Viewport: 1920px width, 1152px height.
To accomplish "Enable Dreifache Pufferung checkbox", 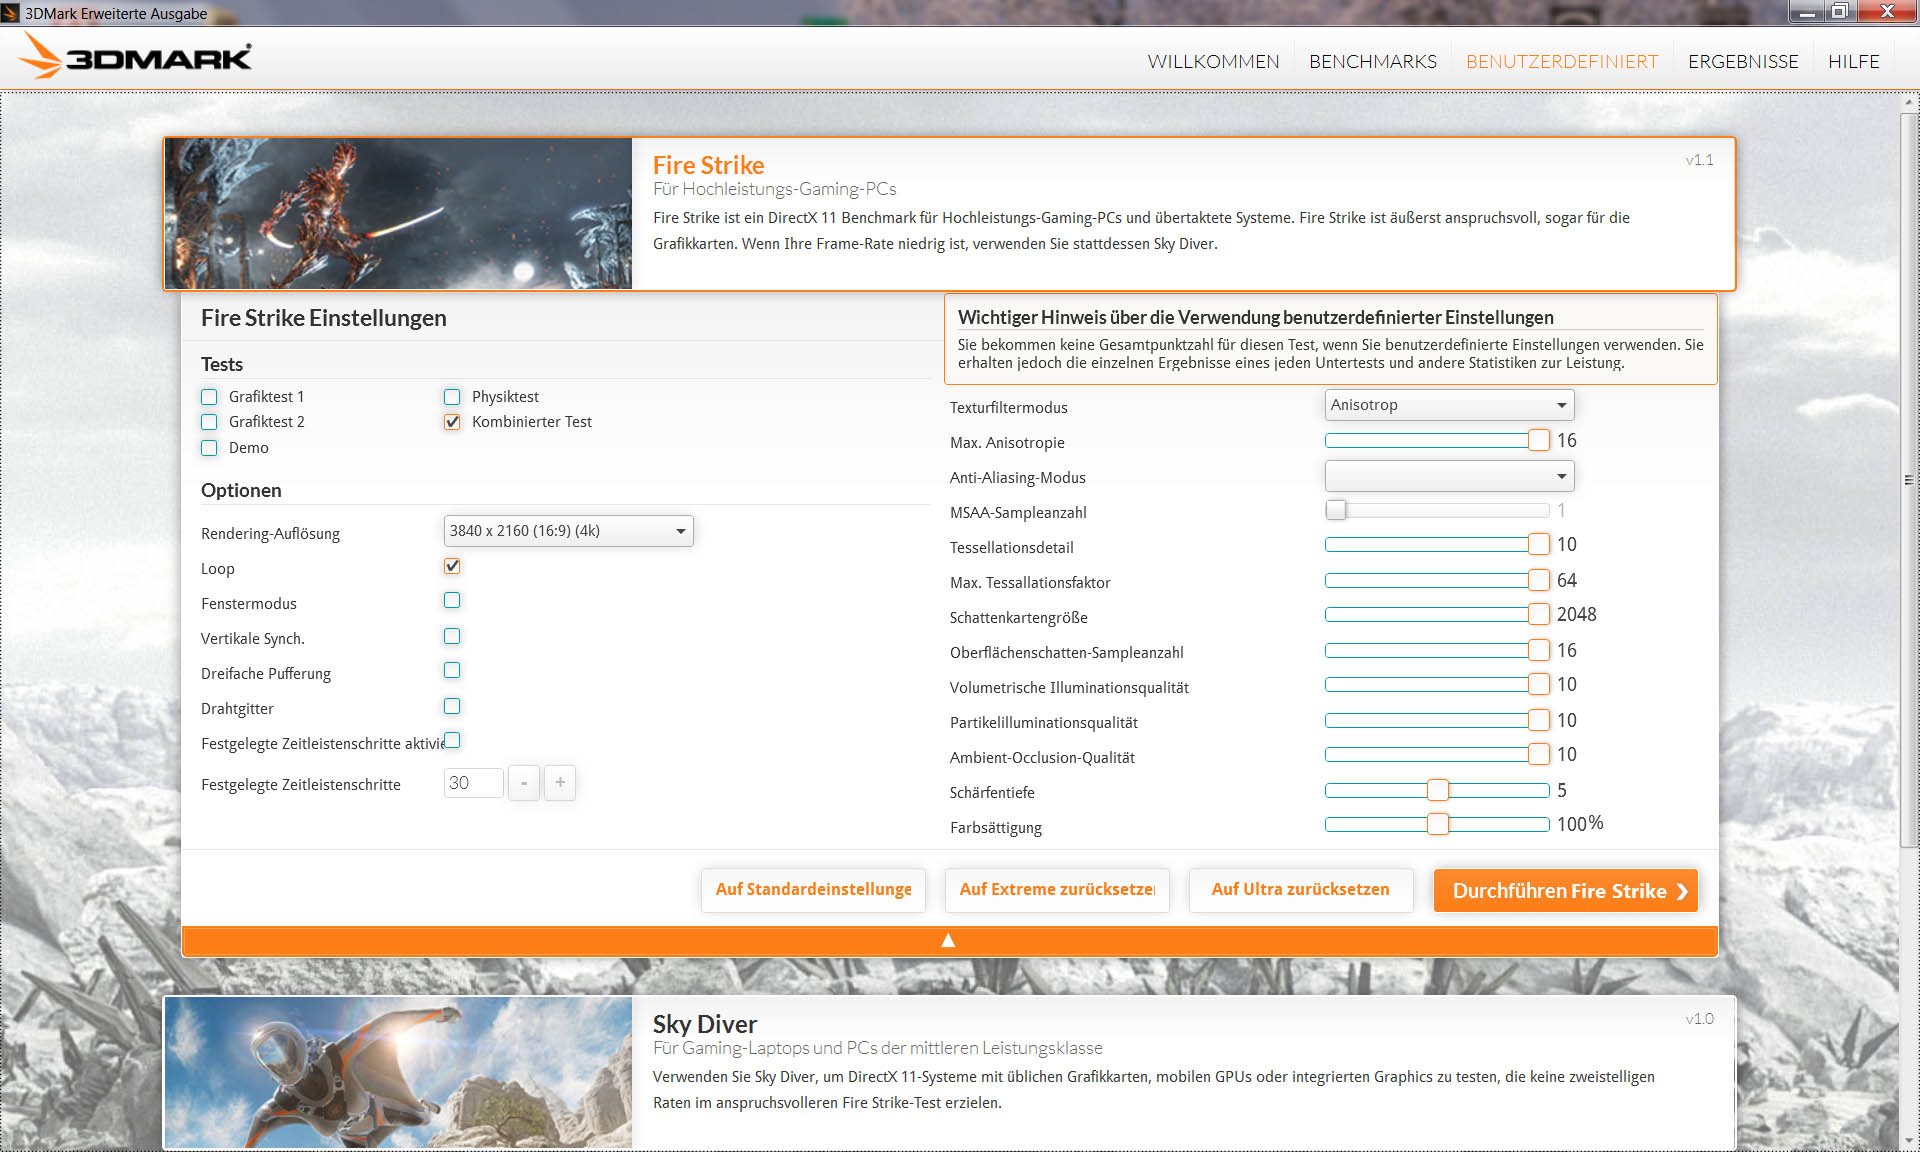I will (452, 670).
